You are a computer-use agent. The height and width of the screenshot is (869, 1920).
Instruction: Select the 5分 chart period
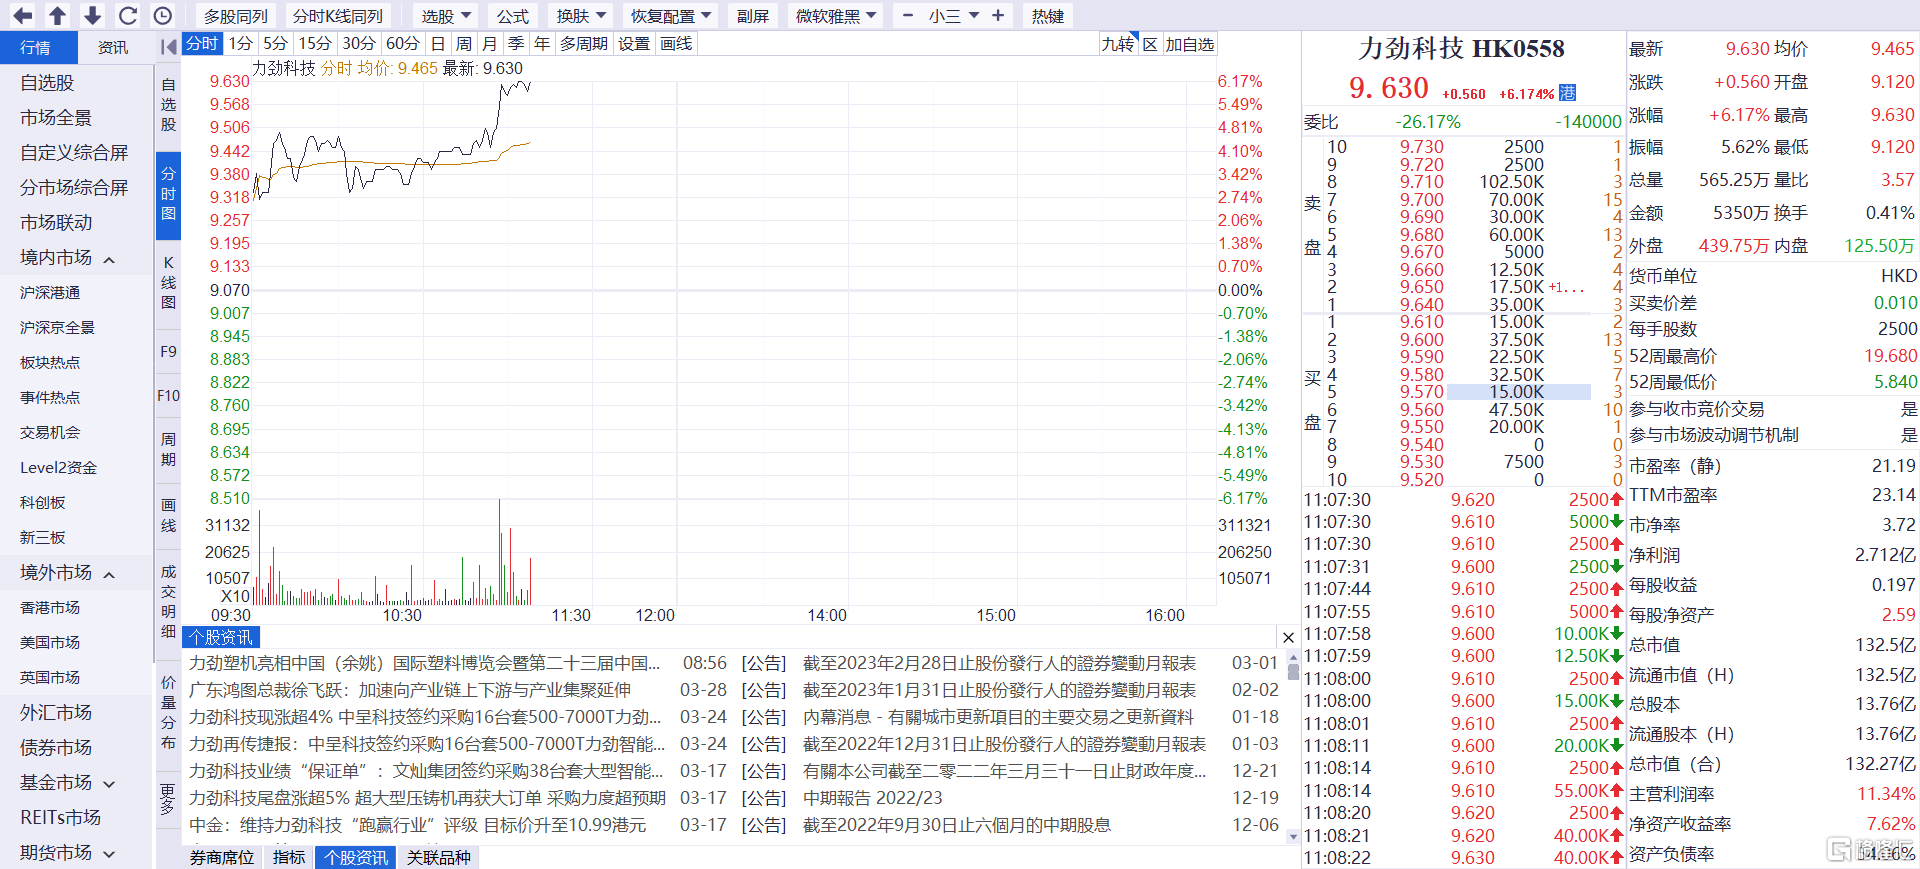point(275,44)
